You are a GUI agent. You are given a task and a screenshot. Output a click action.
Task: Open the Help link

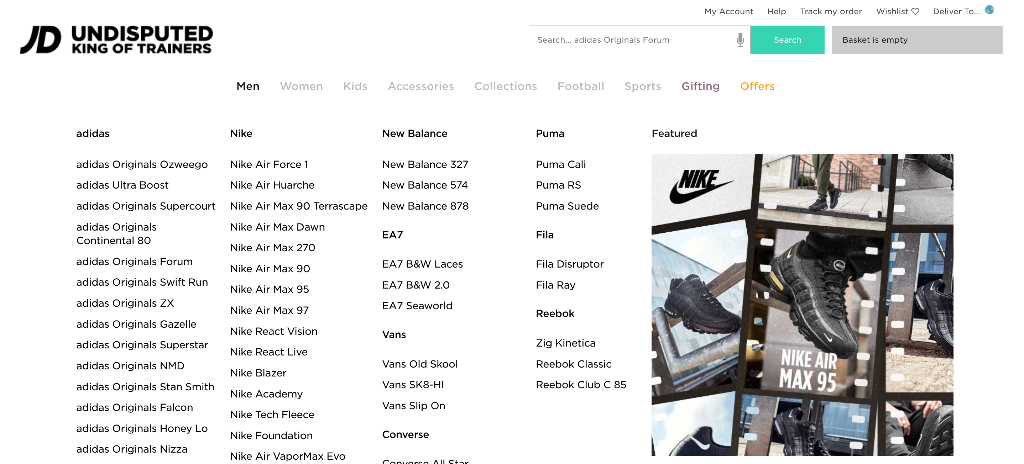[776, 11]
